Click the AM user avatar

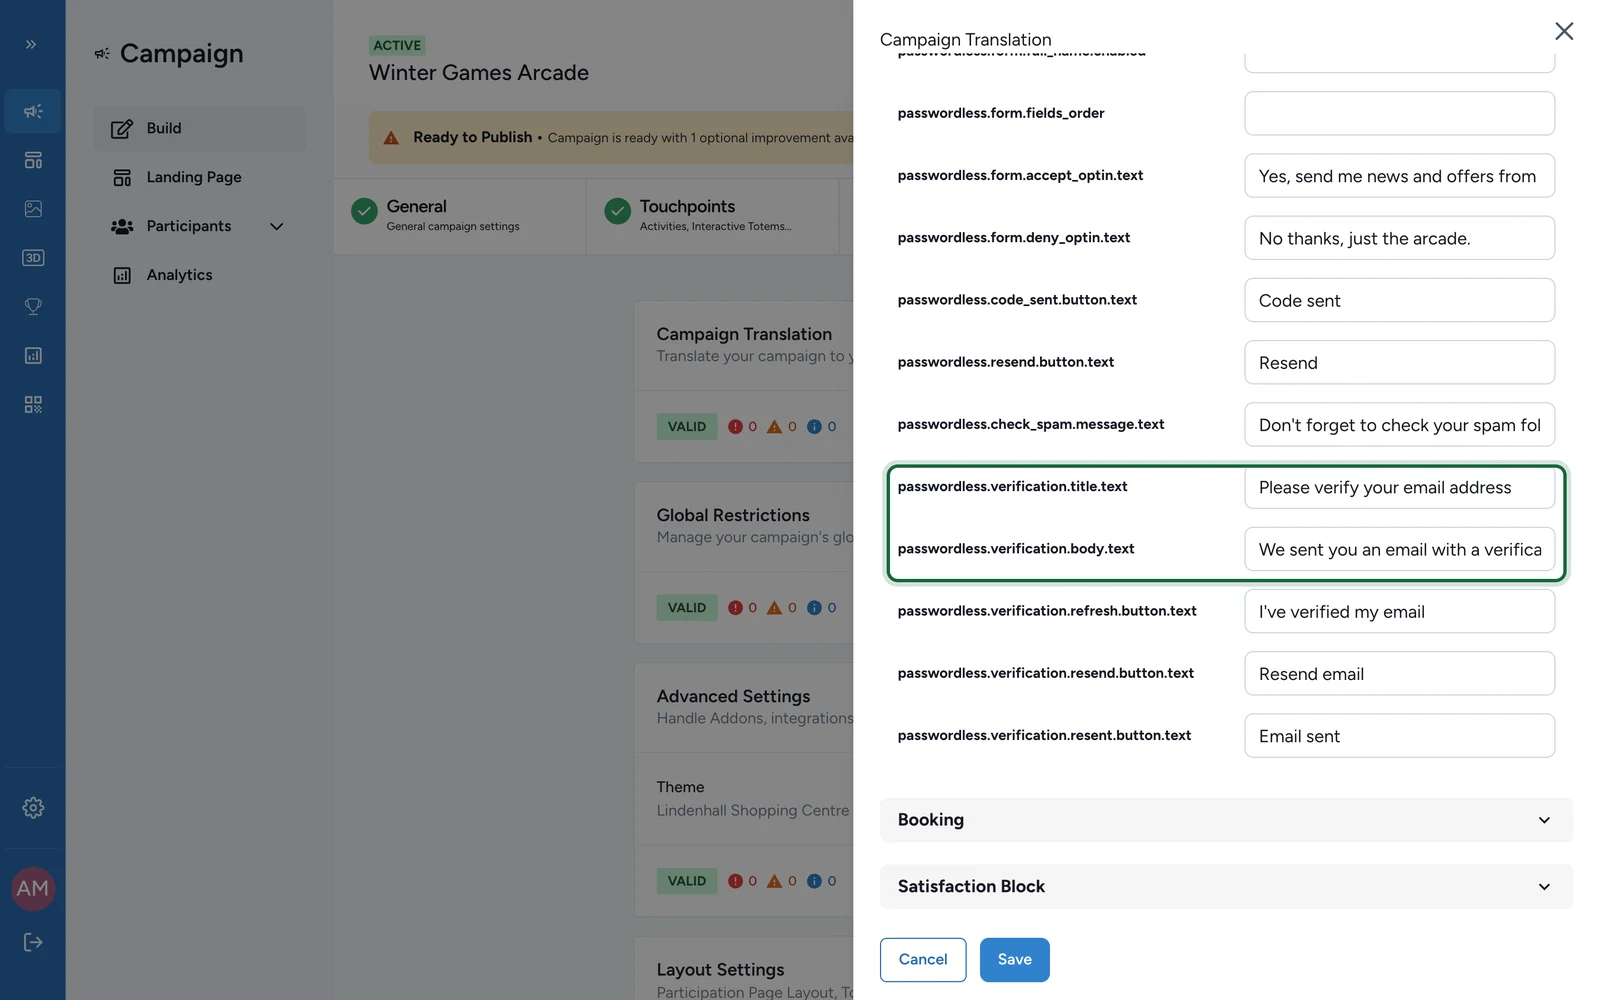(x=33, y=889)
